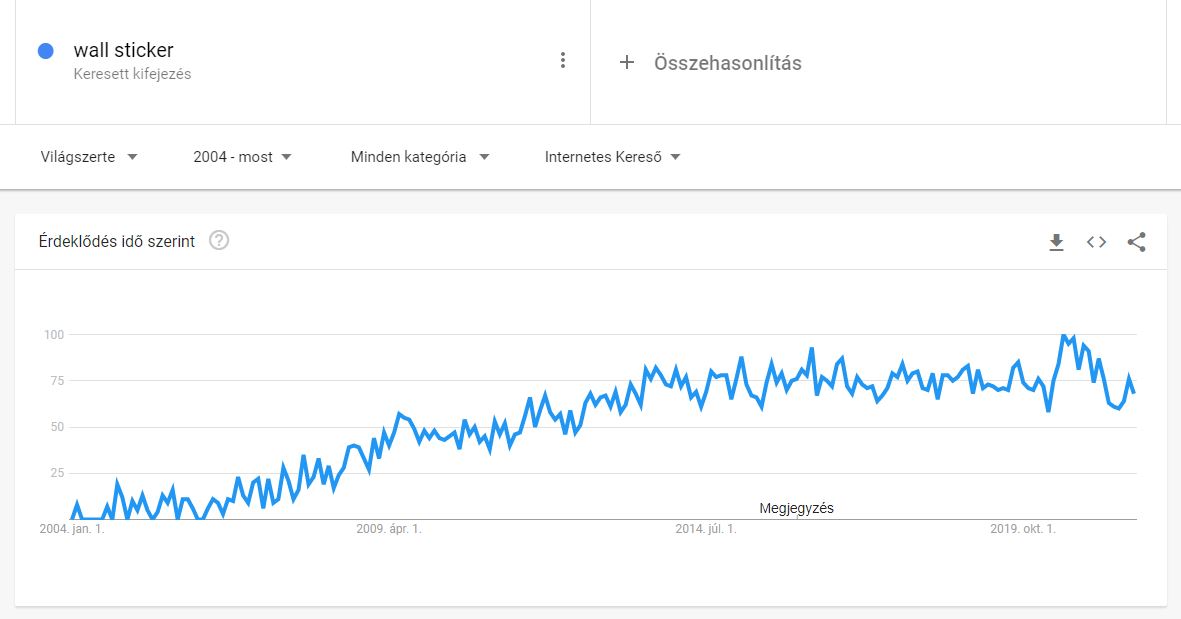Click the Érdeklődés idő szerint heading

[117, 242]
